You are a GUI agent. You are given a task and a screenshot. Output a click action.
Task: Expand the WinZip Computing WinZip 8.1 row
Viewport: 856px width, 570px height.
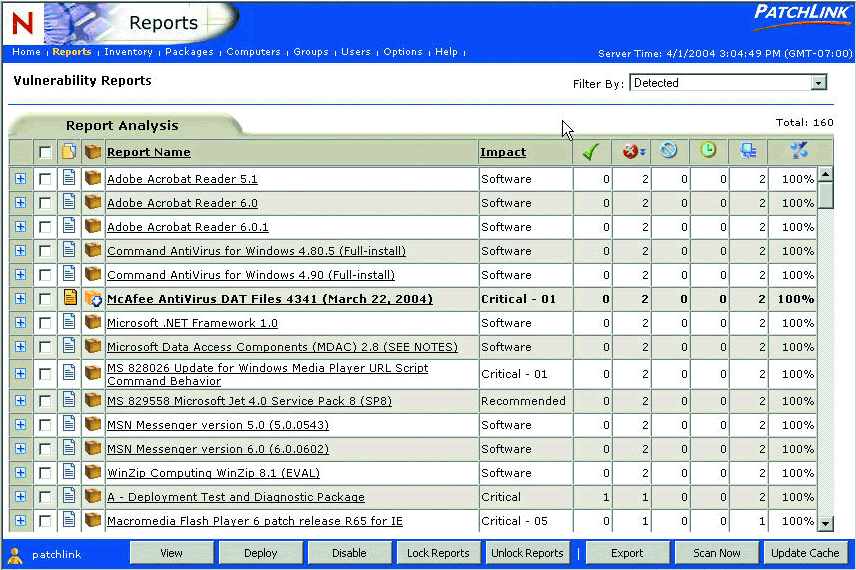[x=21, y=473]
